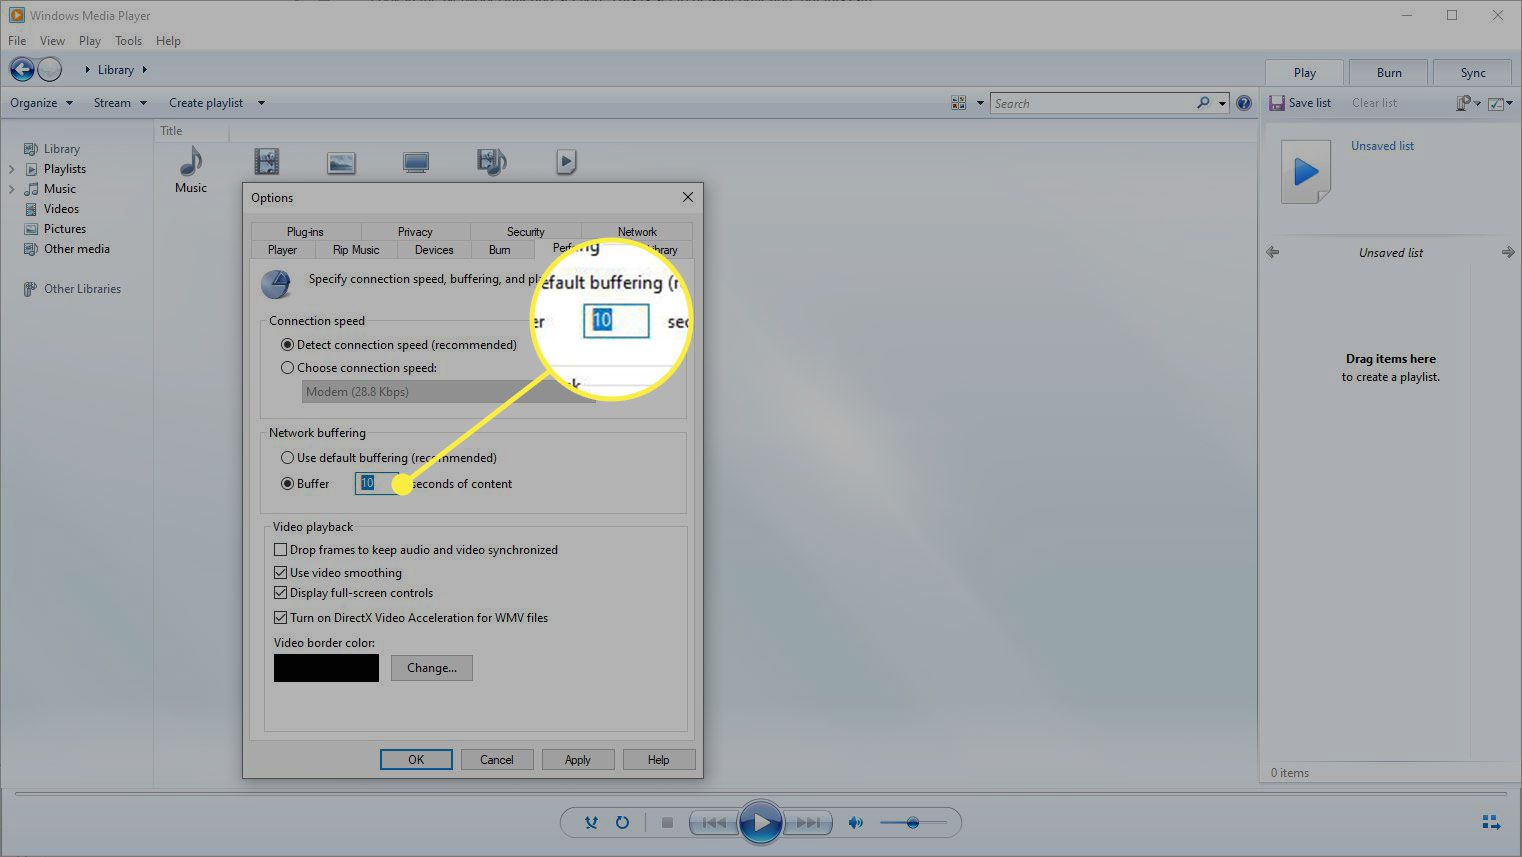Switch to the Devices tab
The width and height of the screenshot is (1522, 857).
point(434,250)
